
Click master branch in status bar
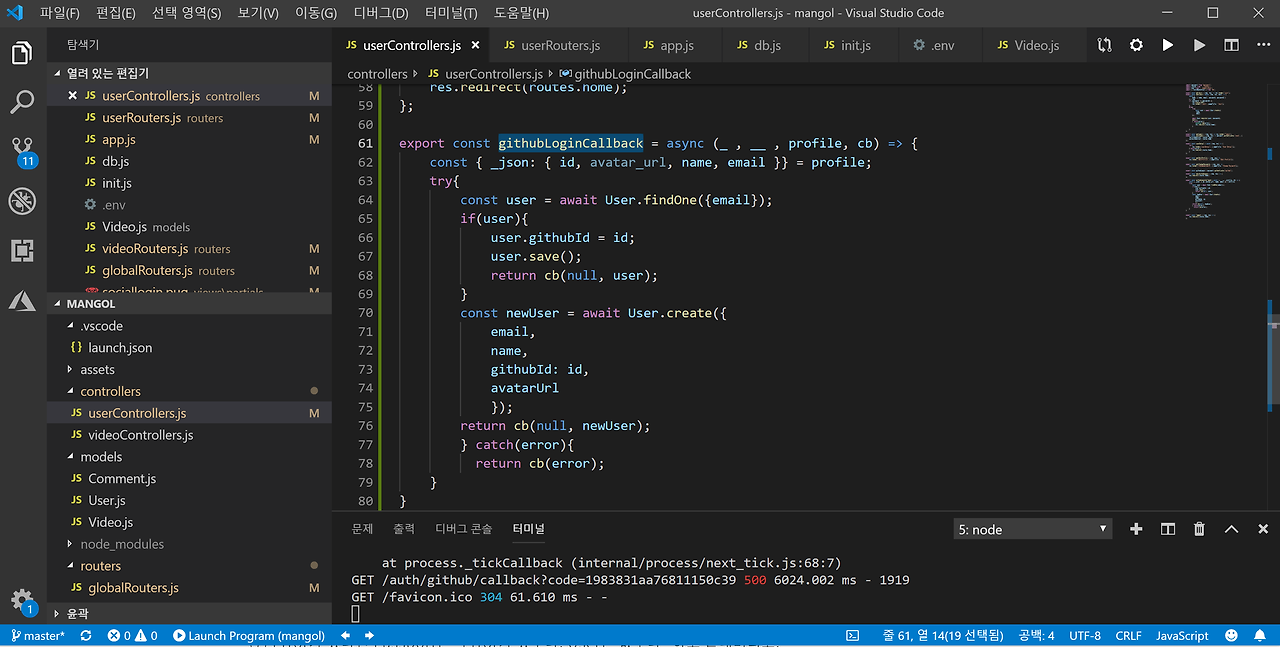point(38,635)
